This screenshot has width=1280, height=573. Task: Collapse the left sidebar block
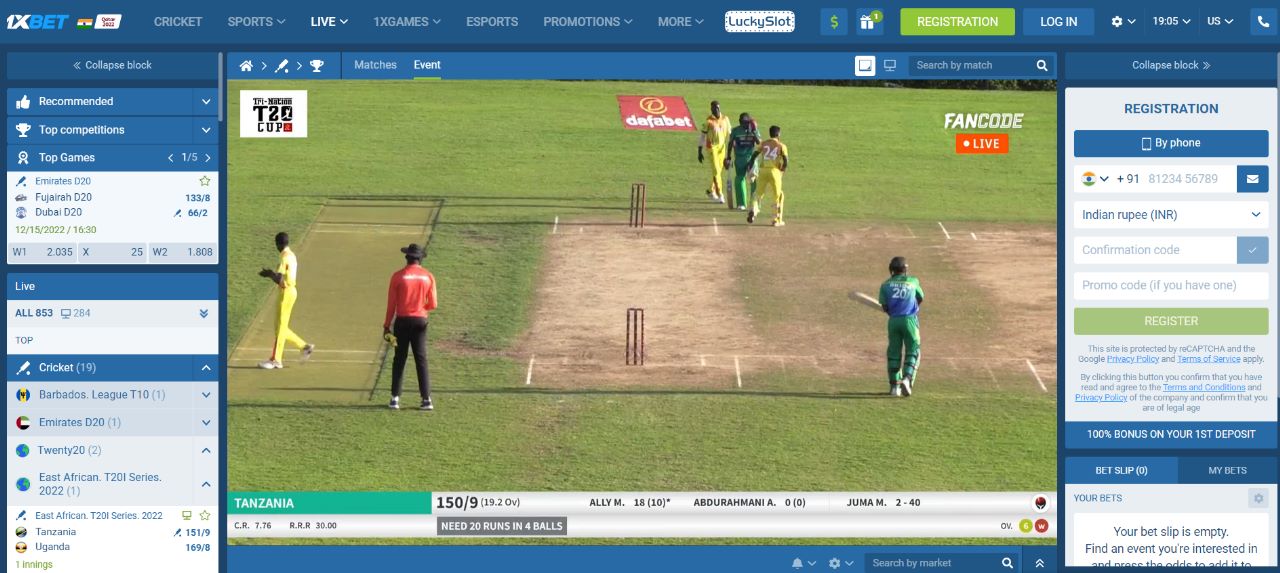tap(112, 65)
